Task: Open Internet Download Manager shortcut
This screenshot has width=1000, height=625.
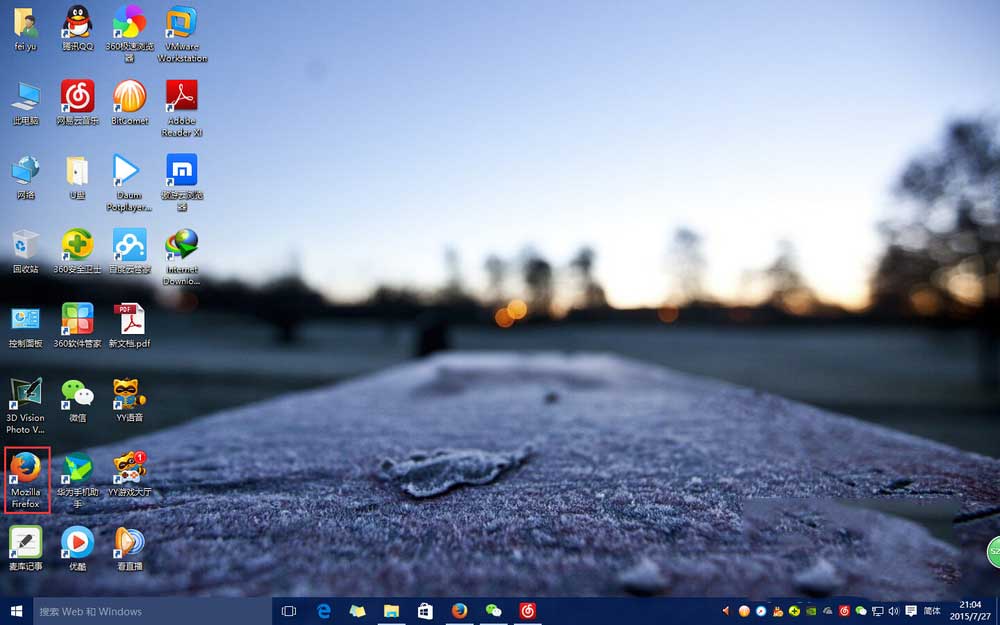Action: [182, 257]
